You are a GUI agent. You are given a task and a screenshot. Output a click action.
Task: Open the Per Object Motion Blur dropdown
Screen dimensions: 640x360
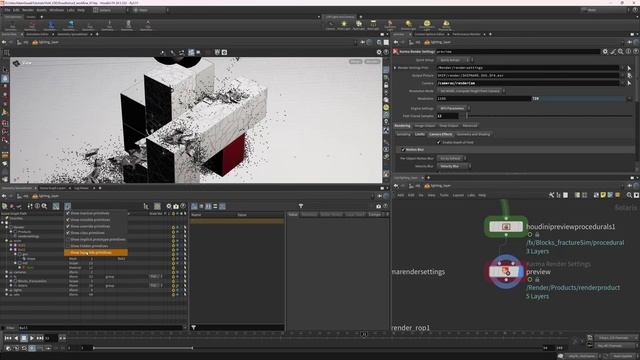(452, 158)
